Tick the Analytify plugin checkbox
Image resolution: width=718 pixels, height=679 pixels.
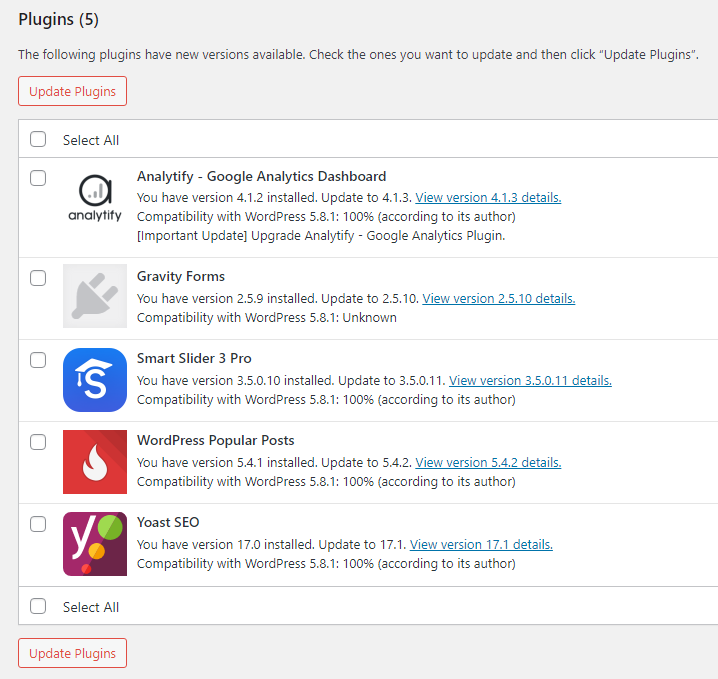38,178
